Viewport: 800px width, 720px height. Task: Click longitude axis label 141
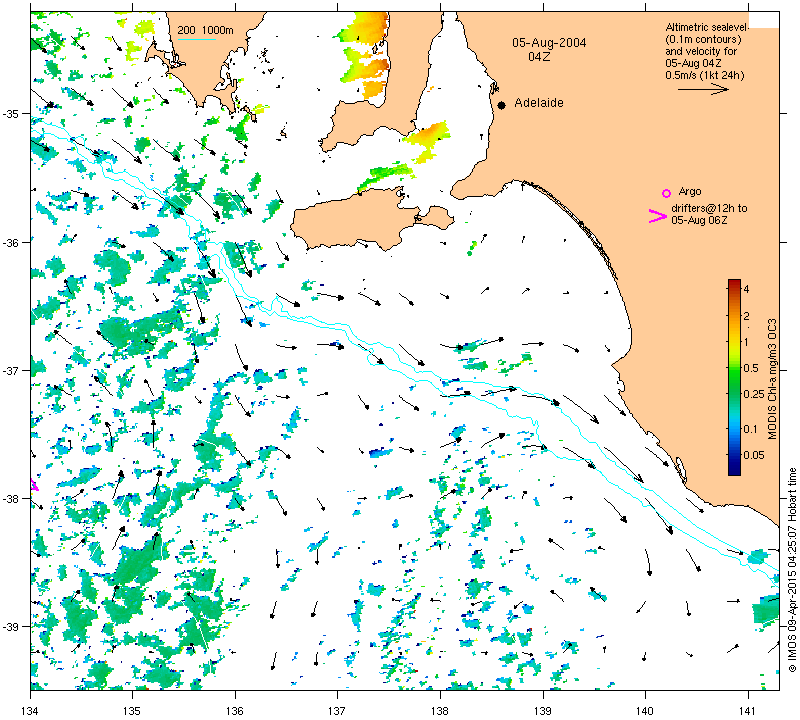(x=748, y=710)
